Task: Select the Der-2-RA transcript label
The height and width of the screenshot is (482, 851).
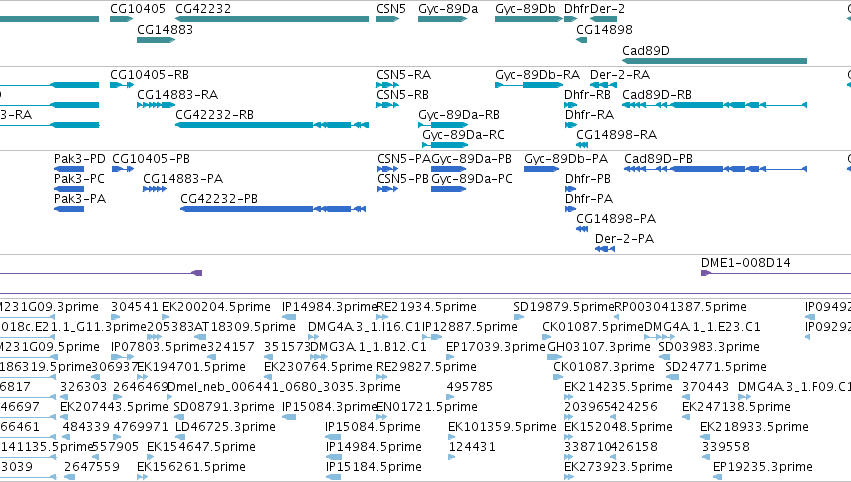Action: [620, 75]
